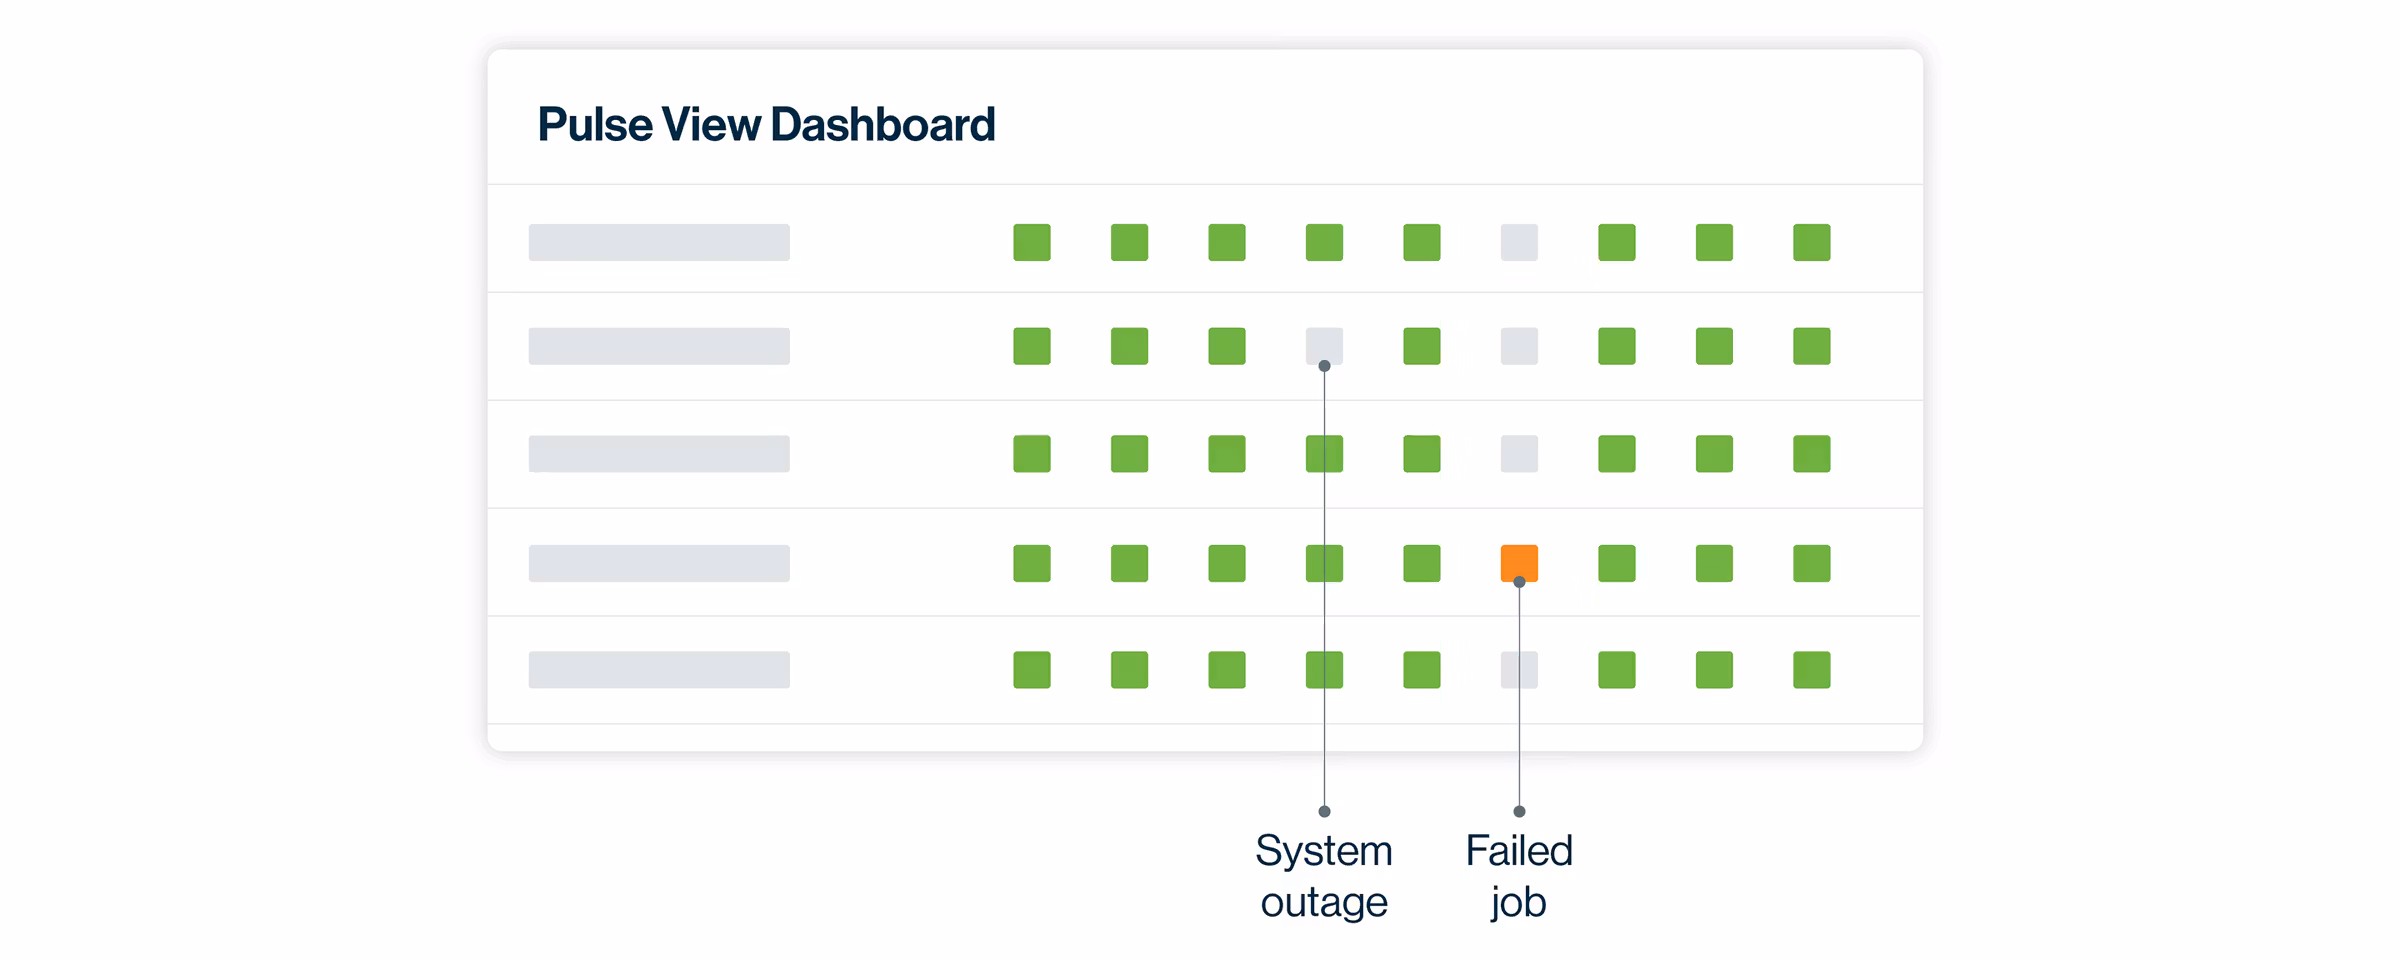Click the gray label bar in the orange square's row
Viewport: 2400px width, 960px height.
(x=659, y=563)
